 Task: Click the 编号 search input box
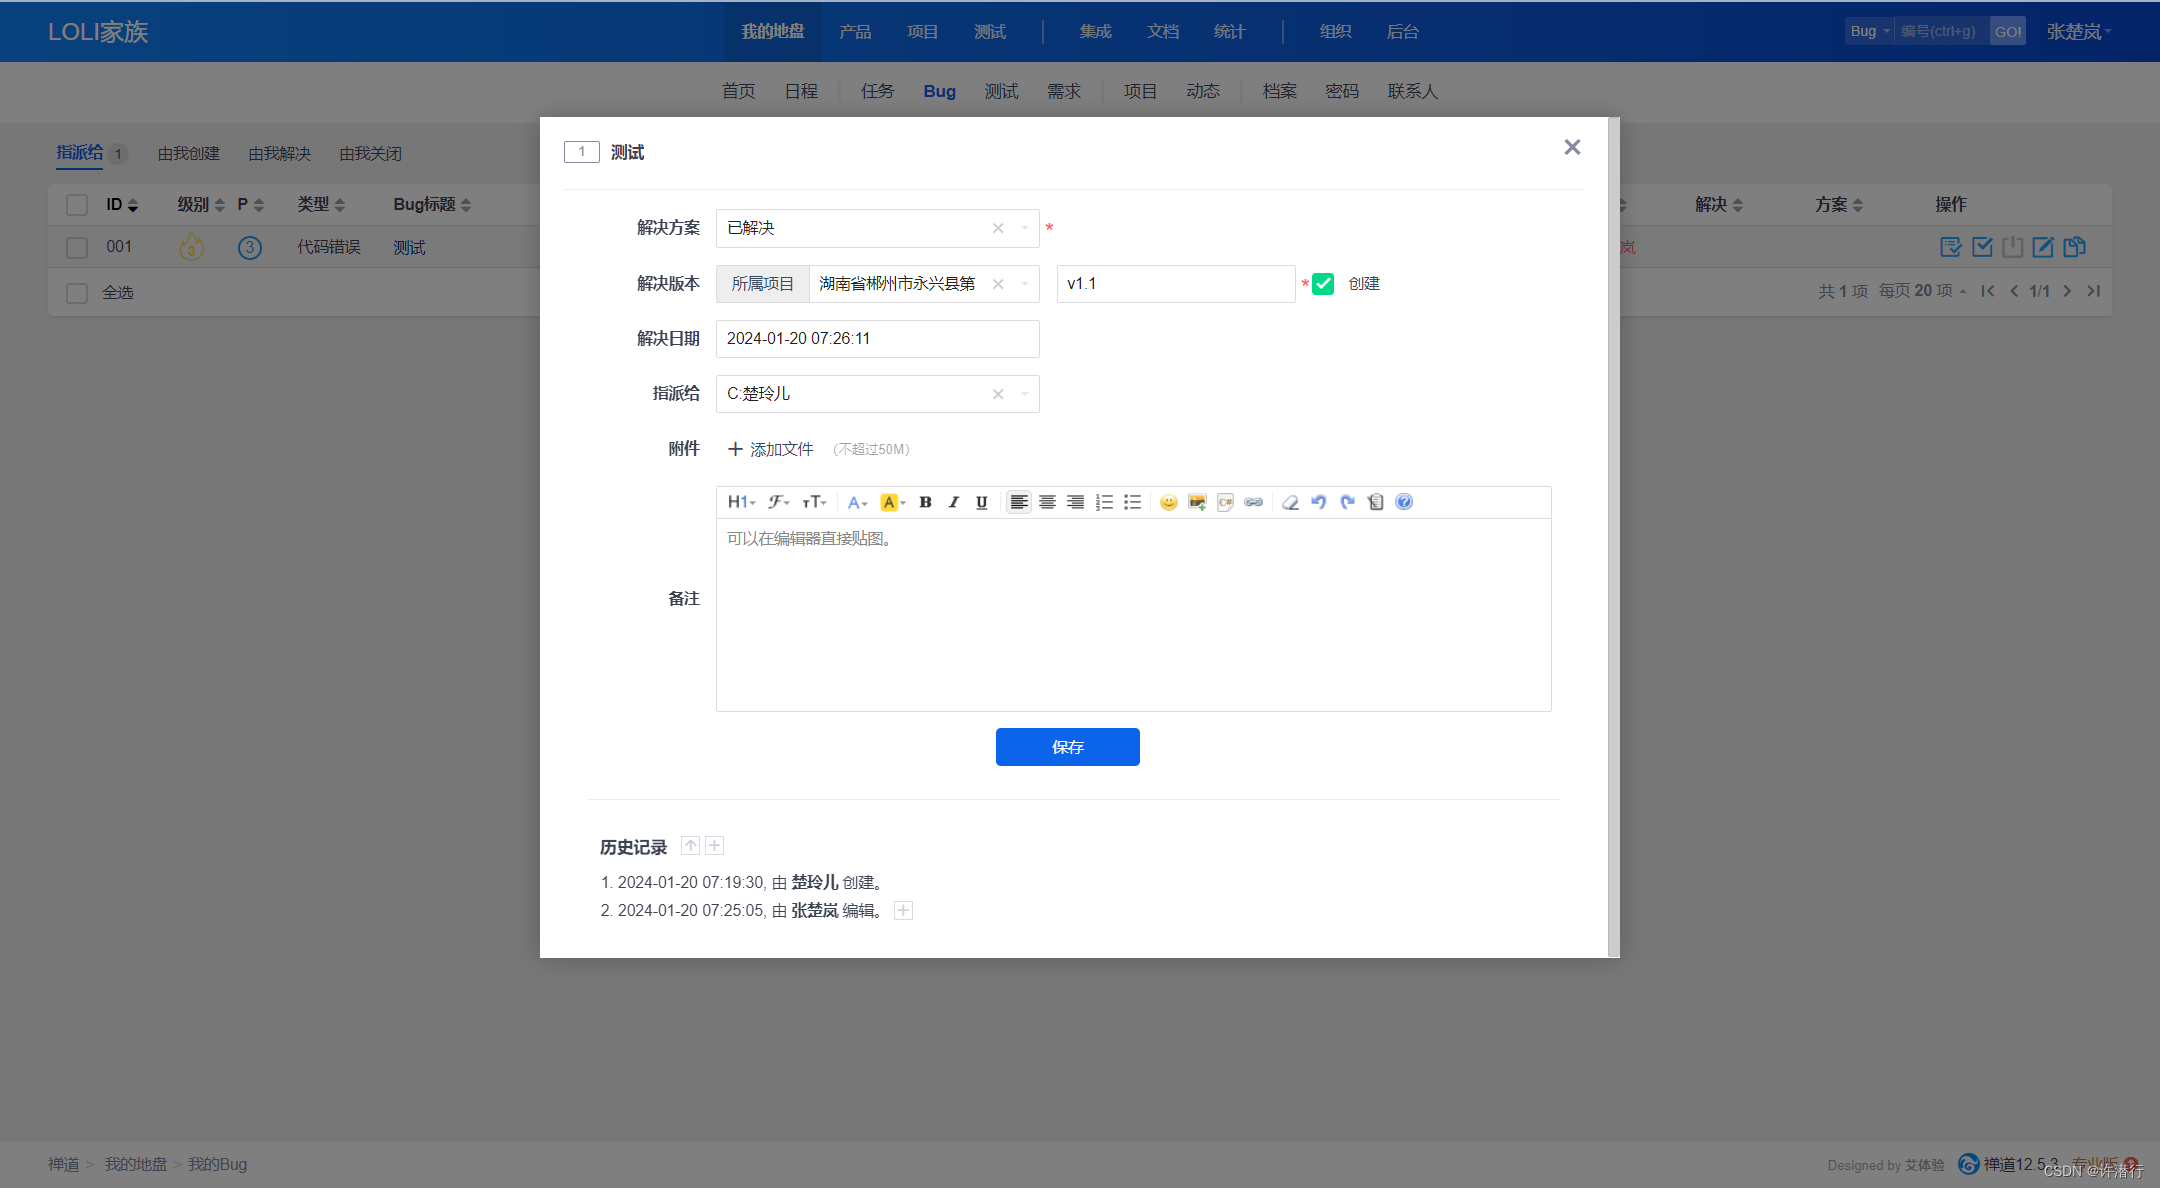tap(1941, 31)
